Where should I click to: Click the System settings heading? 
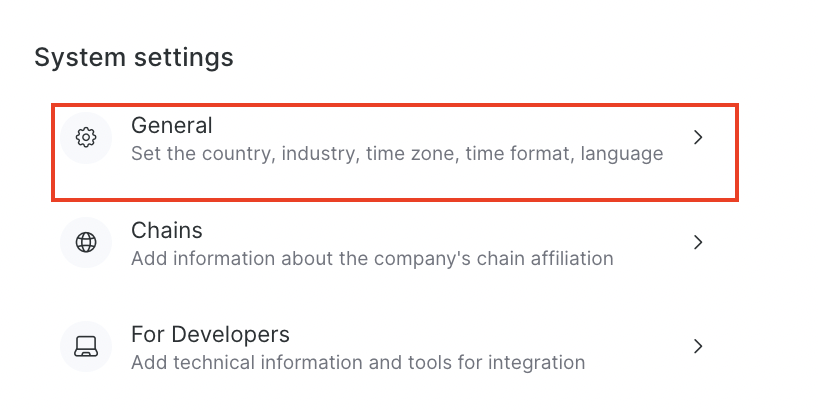(134, 57)
